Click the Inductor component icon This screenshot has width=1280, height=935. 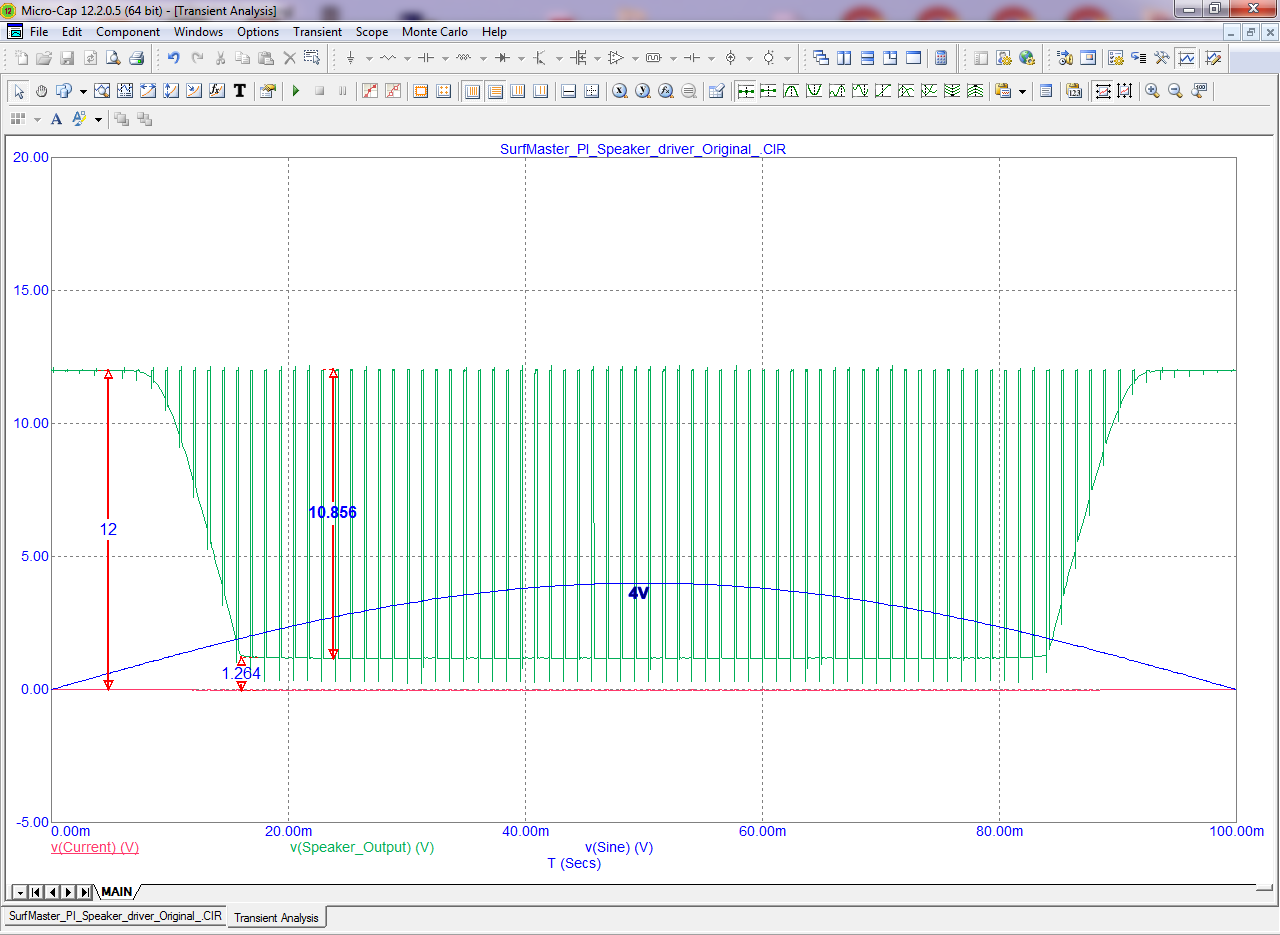464,58
